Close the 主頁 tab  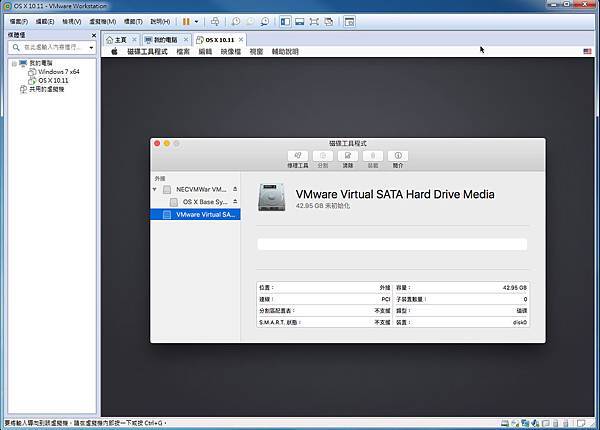[134, 39]
